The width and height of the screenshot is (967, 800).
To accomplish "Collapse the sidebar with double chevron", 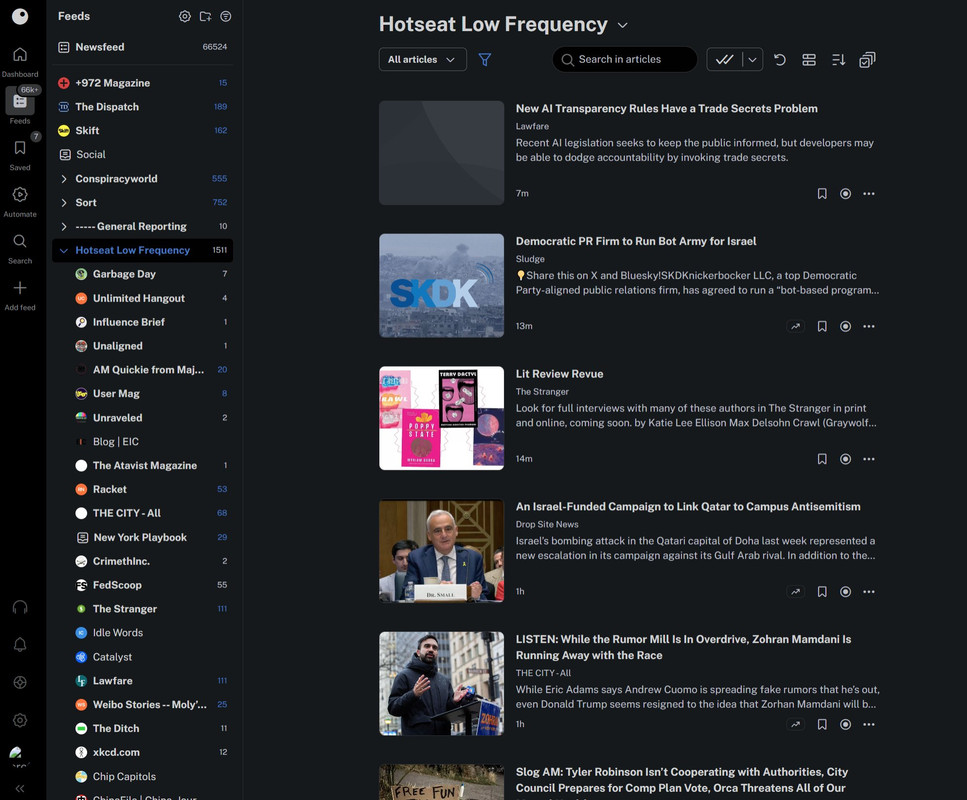I will (20, 788).
